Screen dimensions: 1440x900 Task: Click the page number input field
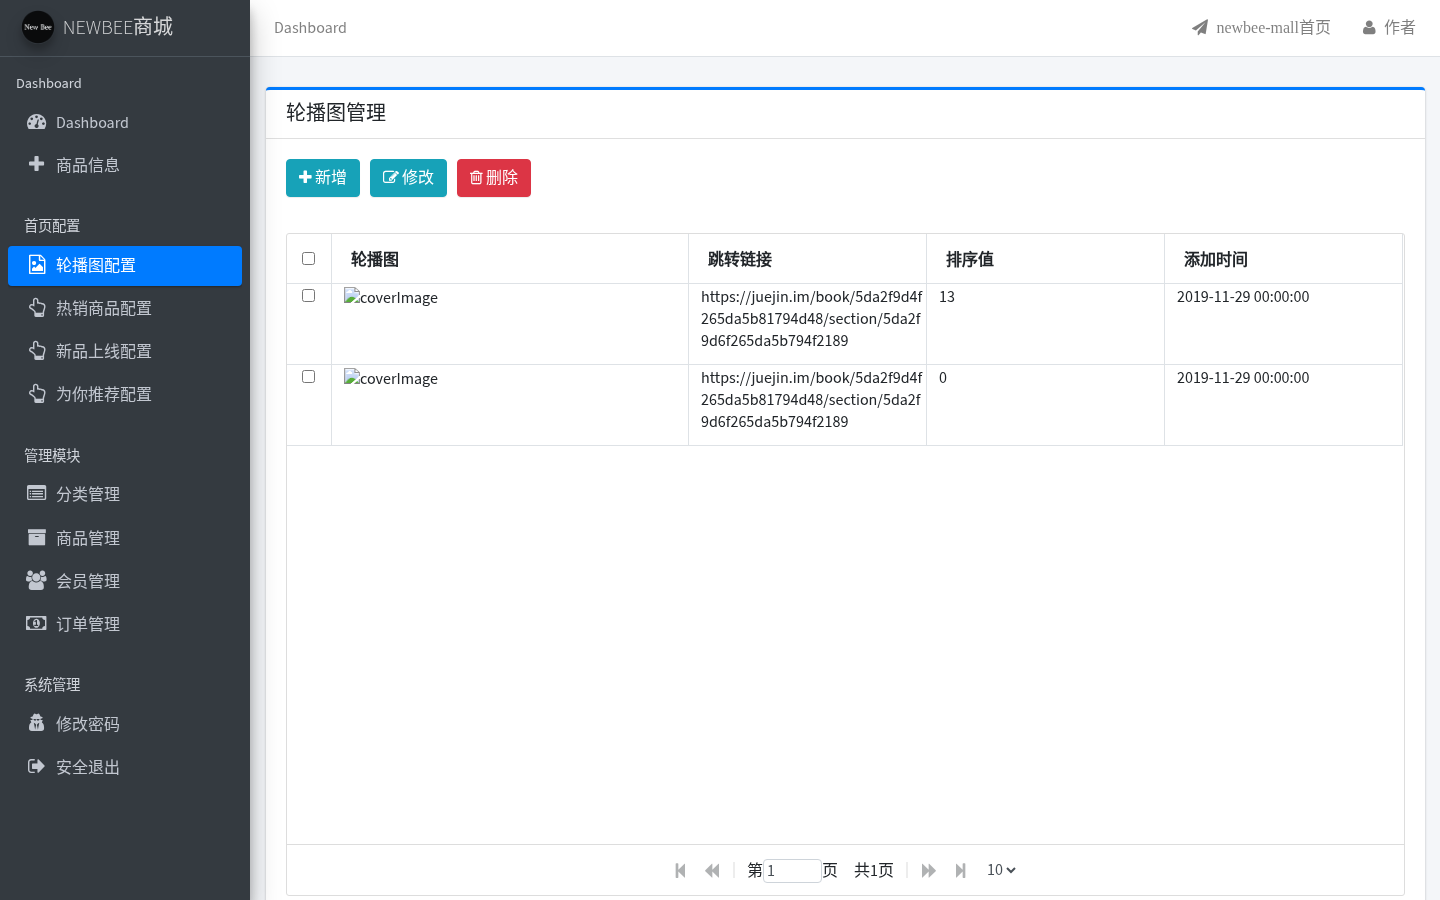coord(792,870)
